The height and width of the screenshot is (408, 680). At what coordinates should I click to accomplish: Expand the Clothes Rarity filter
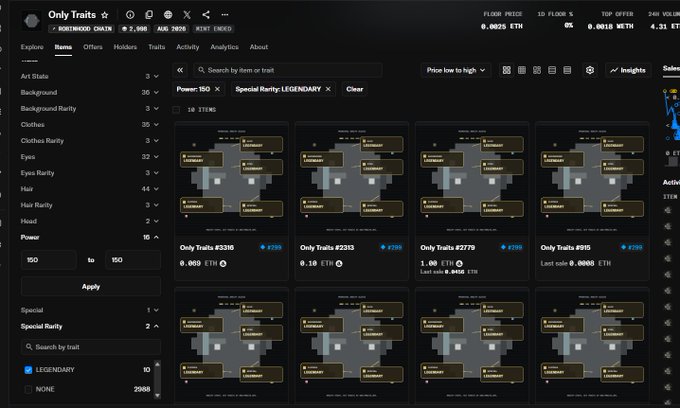[89, 140]
